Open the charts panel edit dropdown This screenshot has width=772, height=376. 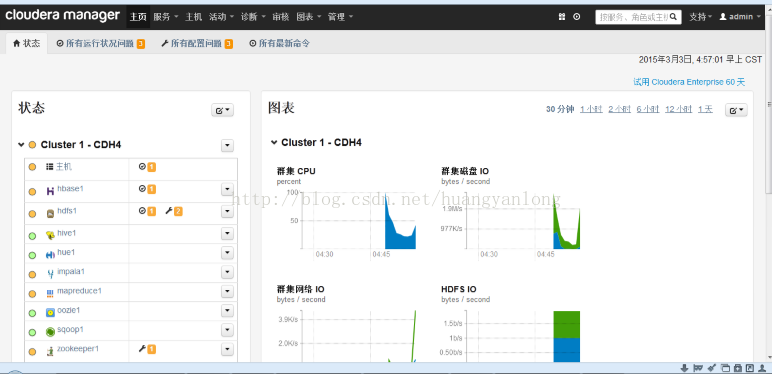tap(736, 110)
